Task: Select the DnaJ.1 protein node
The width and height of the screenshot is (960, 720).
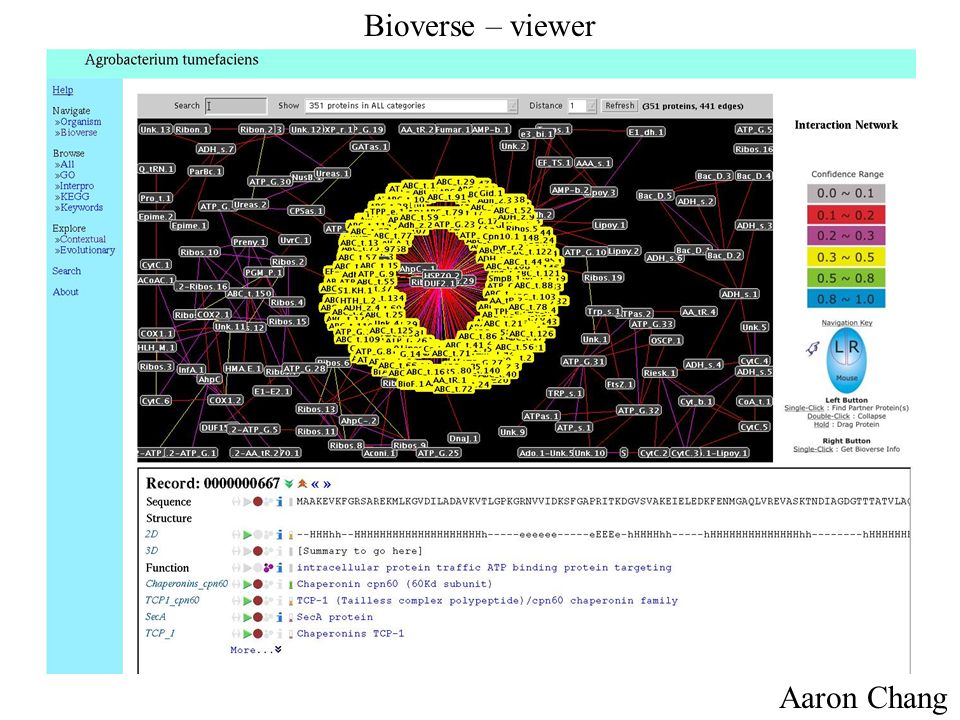Action: point(463,438)
